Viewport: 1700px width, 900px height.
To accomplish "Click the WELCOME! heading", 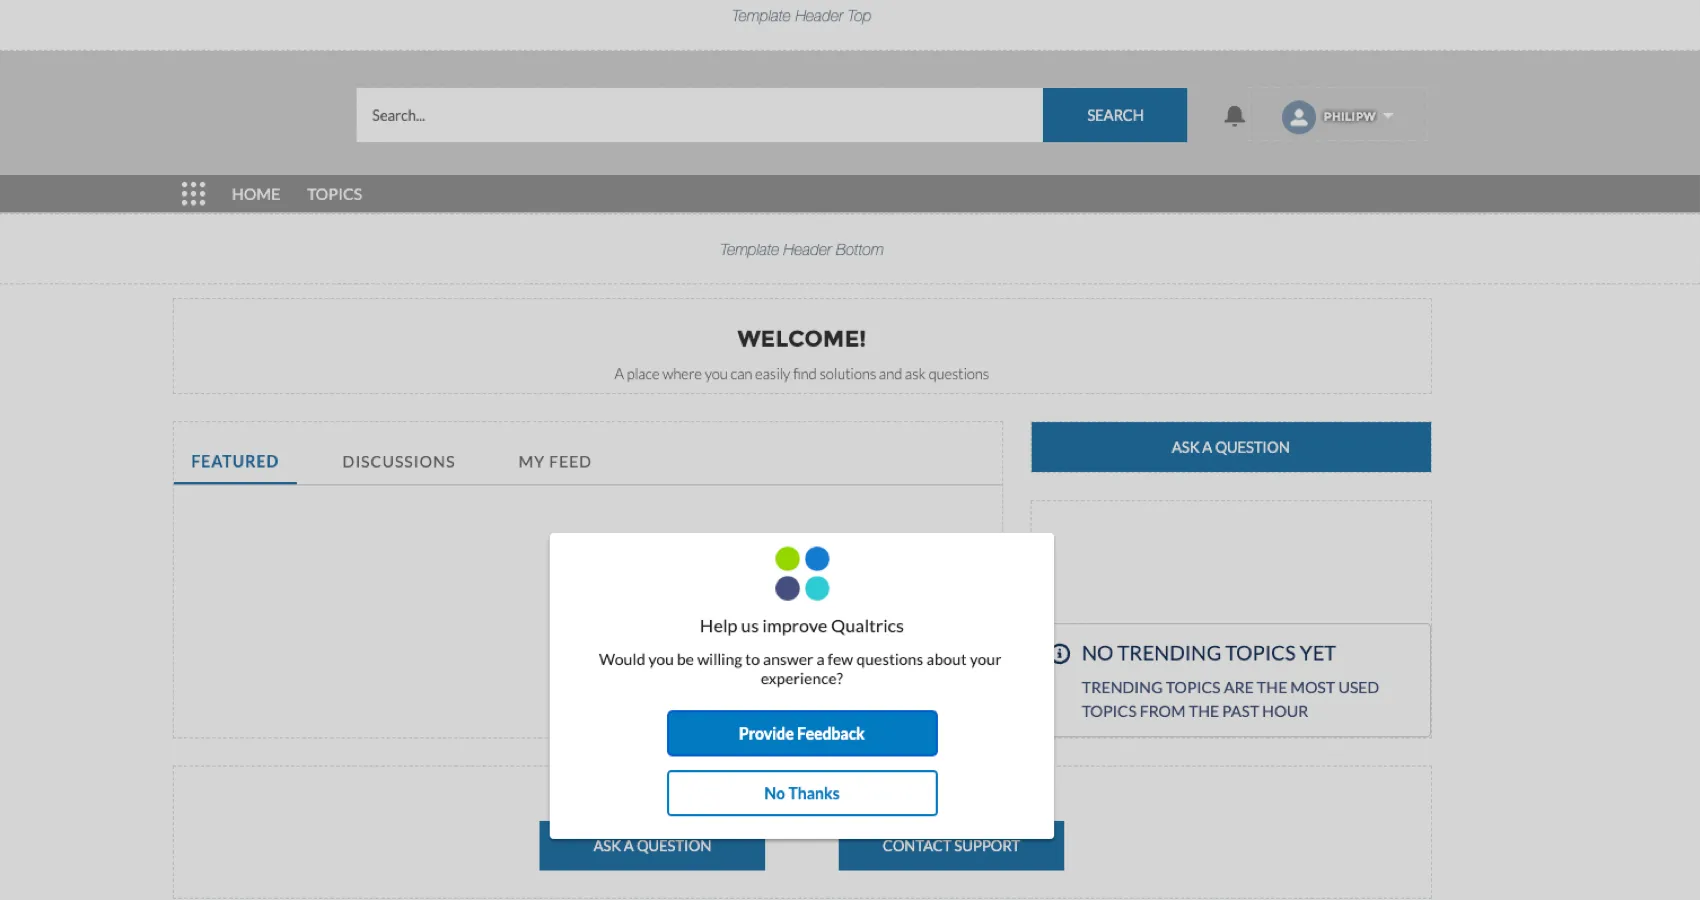I will click(x=802, y=339).
